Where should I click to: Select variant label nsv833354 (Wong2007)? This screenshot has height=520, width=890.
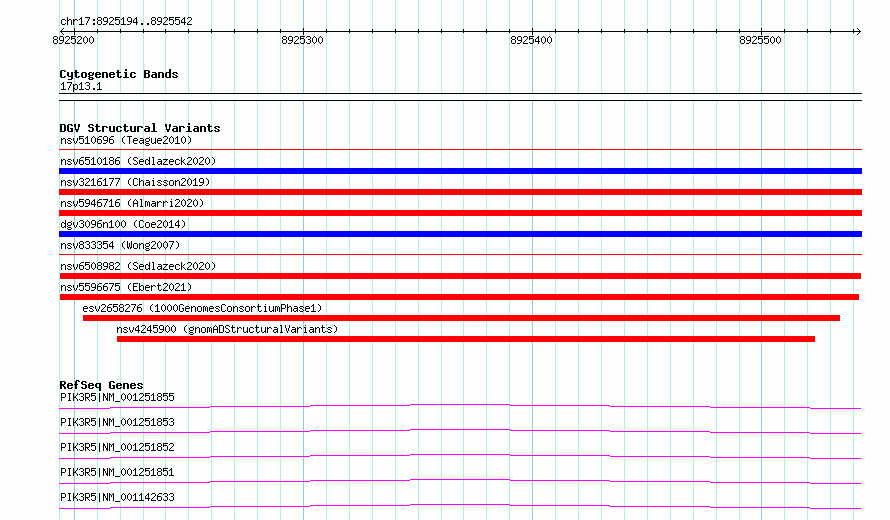tap(120, 245)
